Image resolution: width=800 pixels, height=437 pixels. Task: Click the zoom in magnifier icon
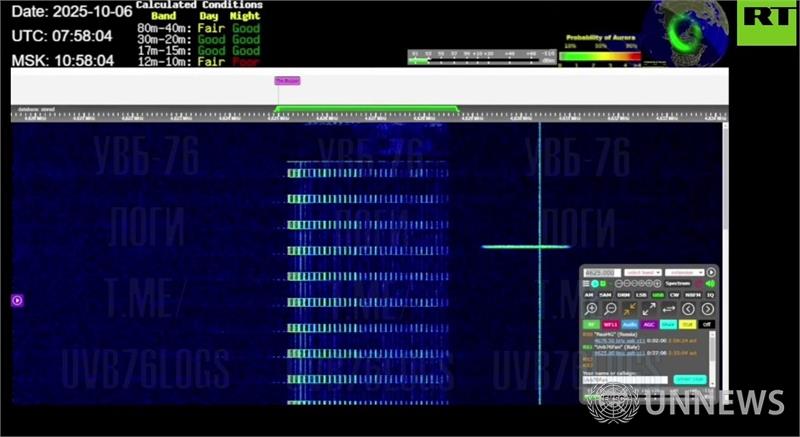point(591,309)
